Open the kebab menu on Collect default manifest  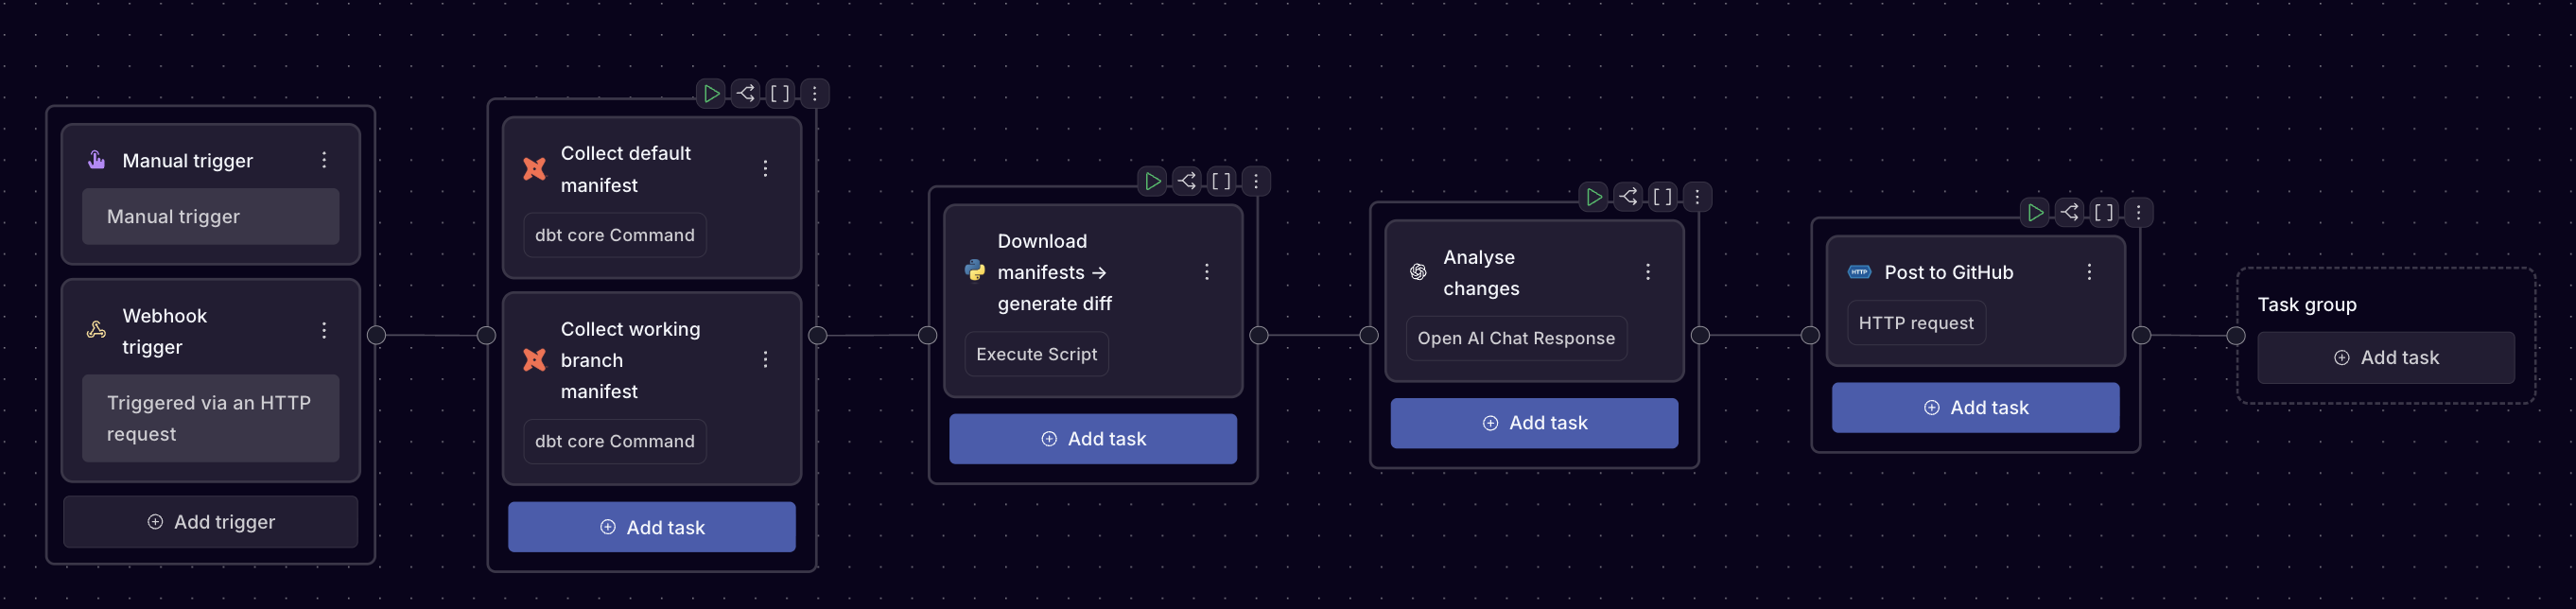[x=765, y=168]
